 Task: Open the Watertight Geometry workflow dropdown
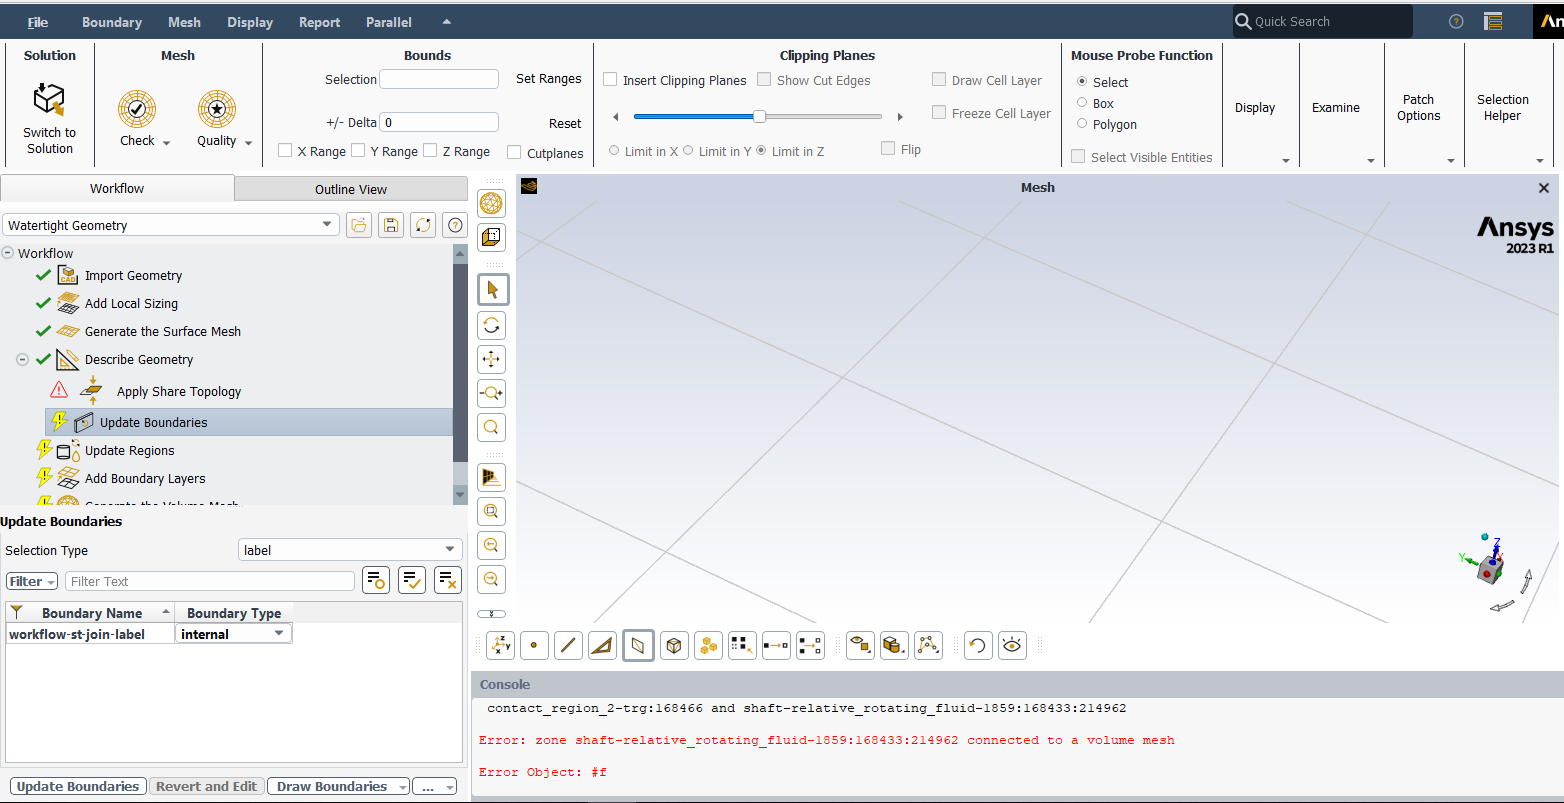click(327, 225)
